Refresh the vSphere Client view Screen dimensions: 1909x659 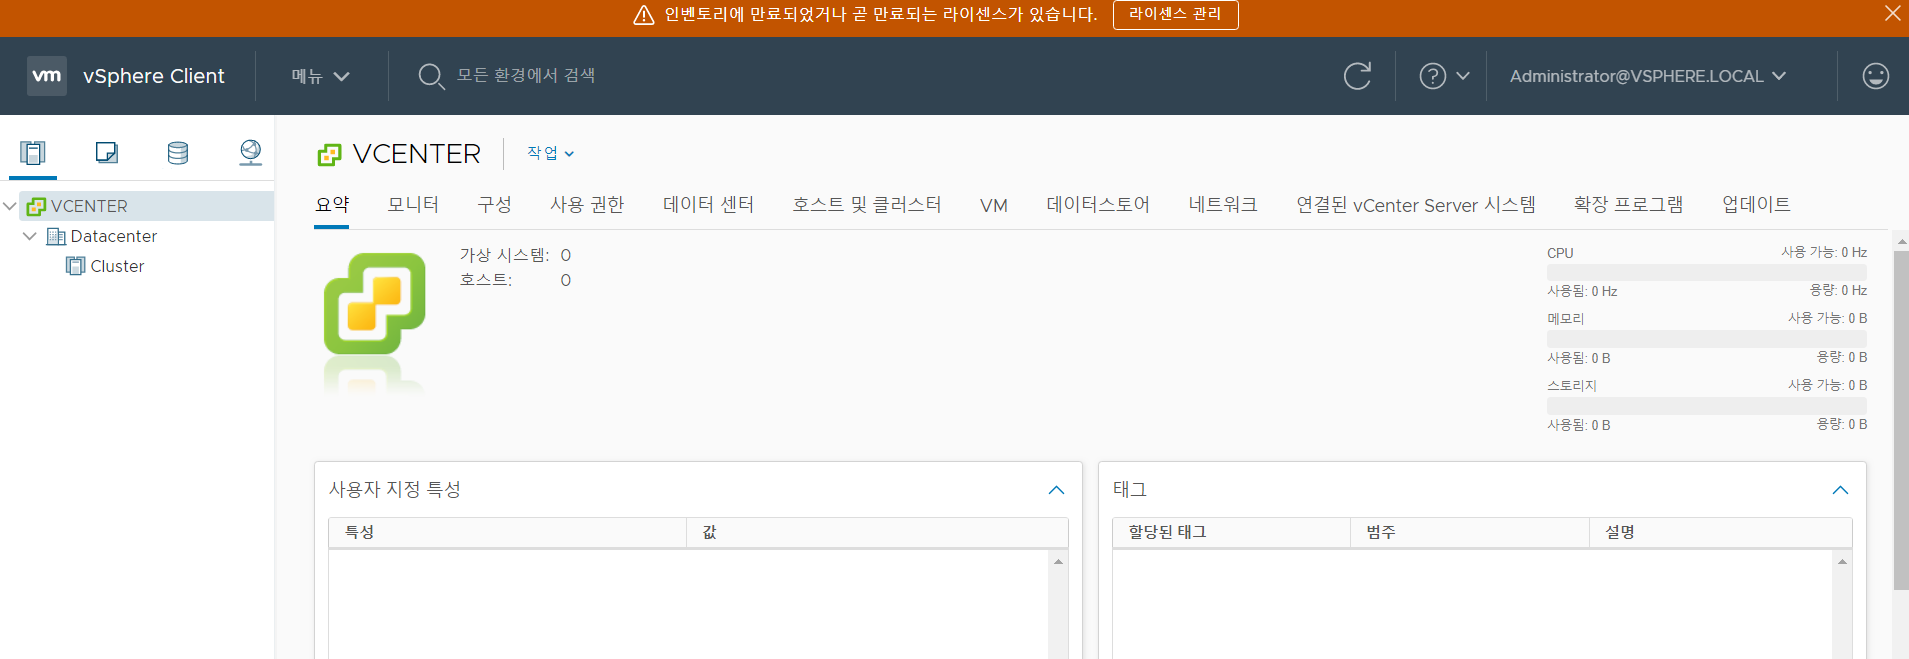pos(1357,76)
